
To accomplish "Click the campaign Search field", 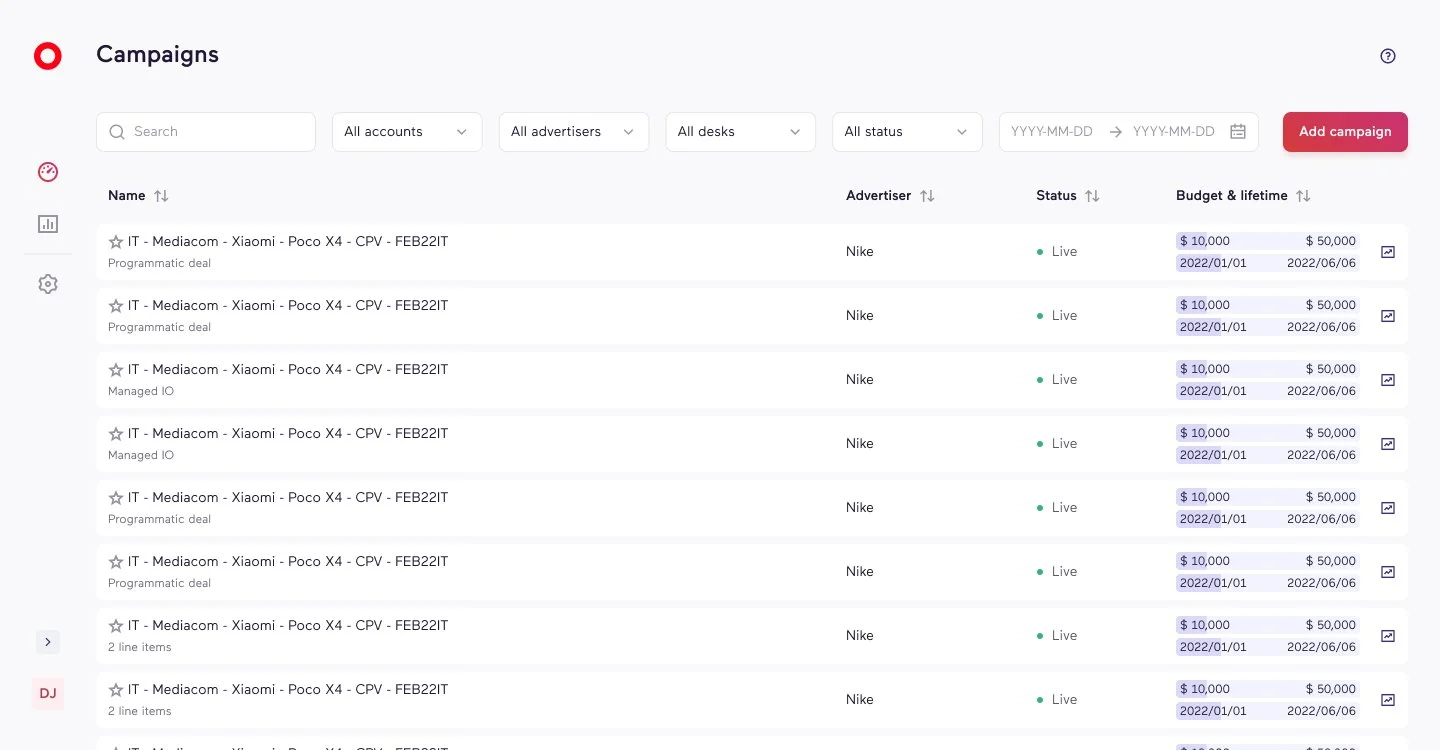I will click(206, 132).
